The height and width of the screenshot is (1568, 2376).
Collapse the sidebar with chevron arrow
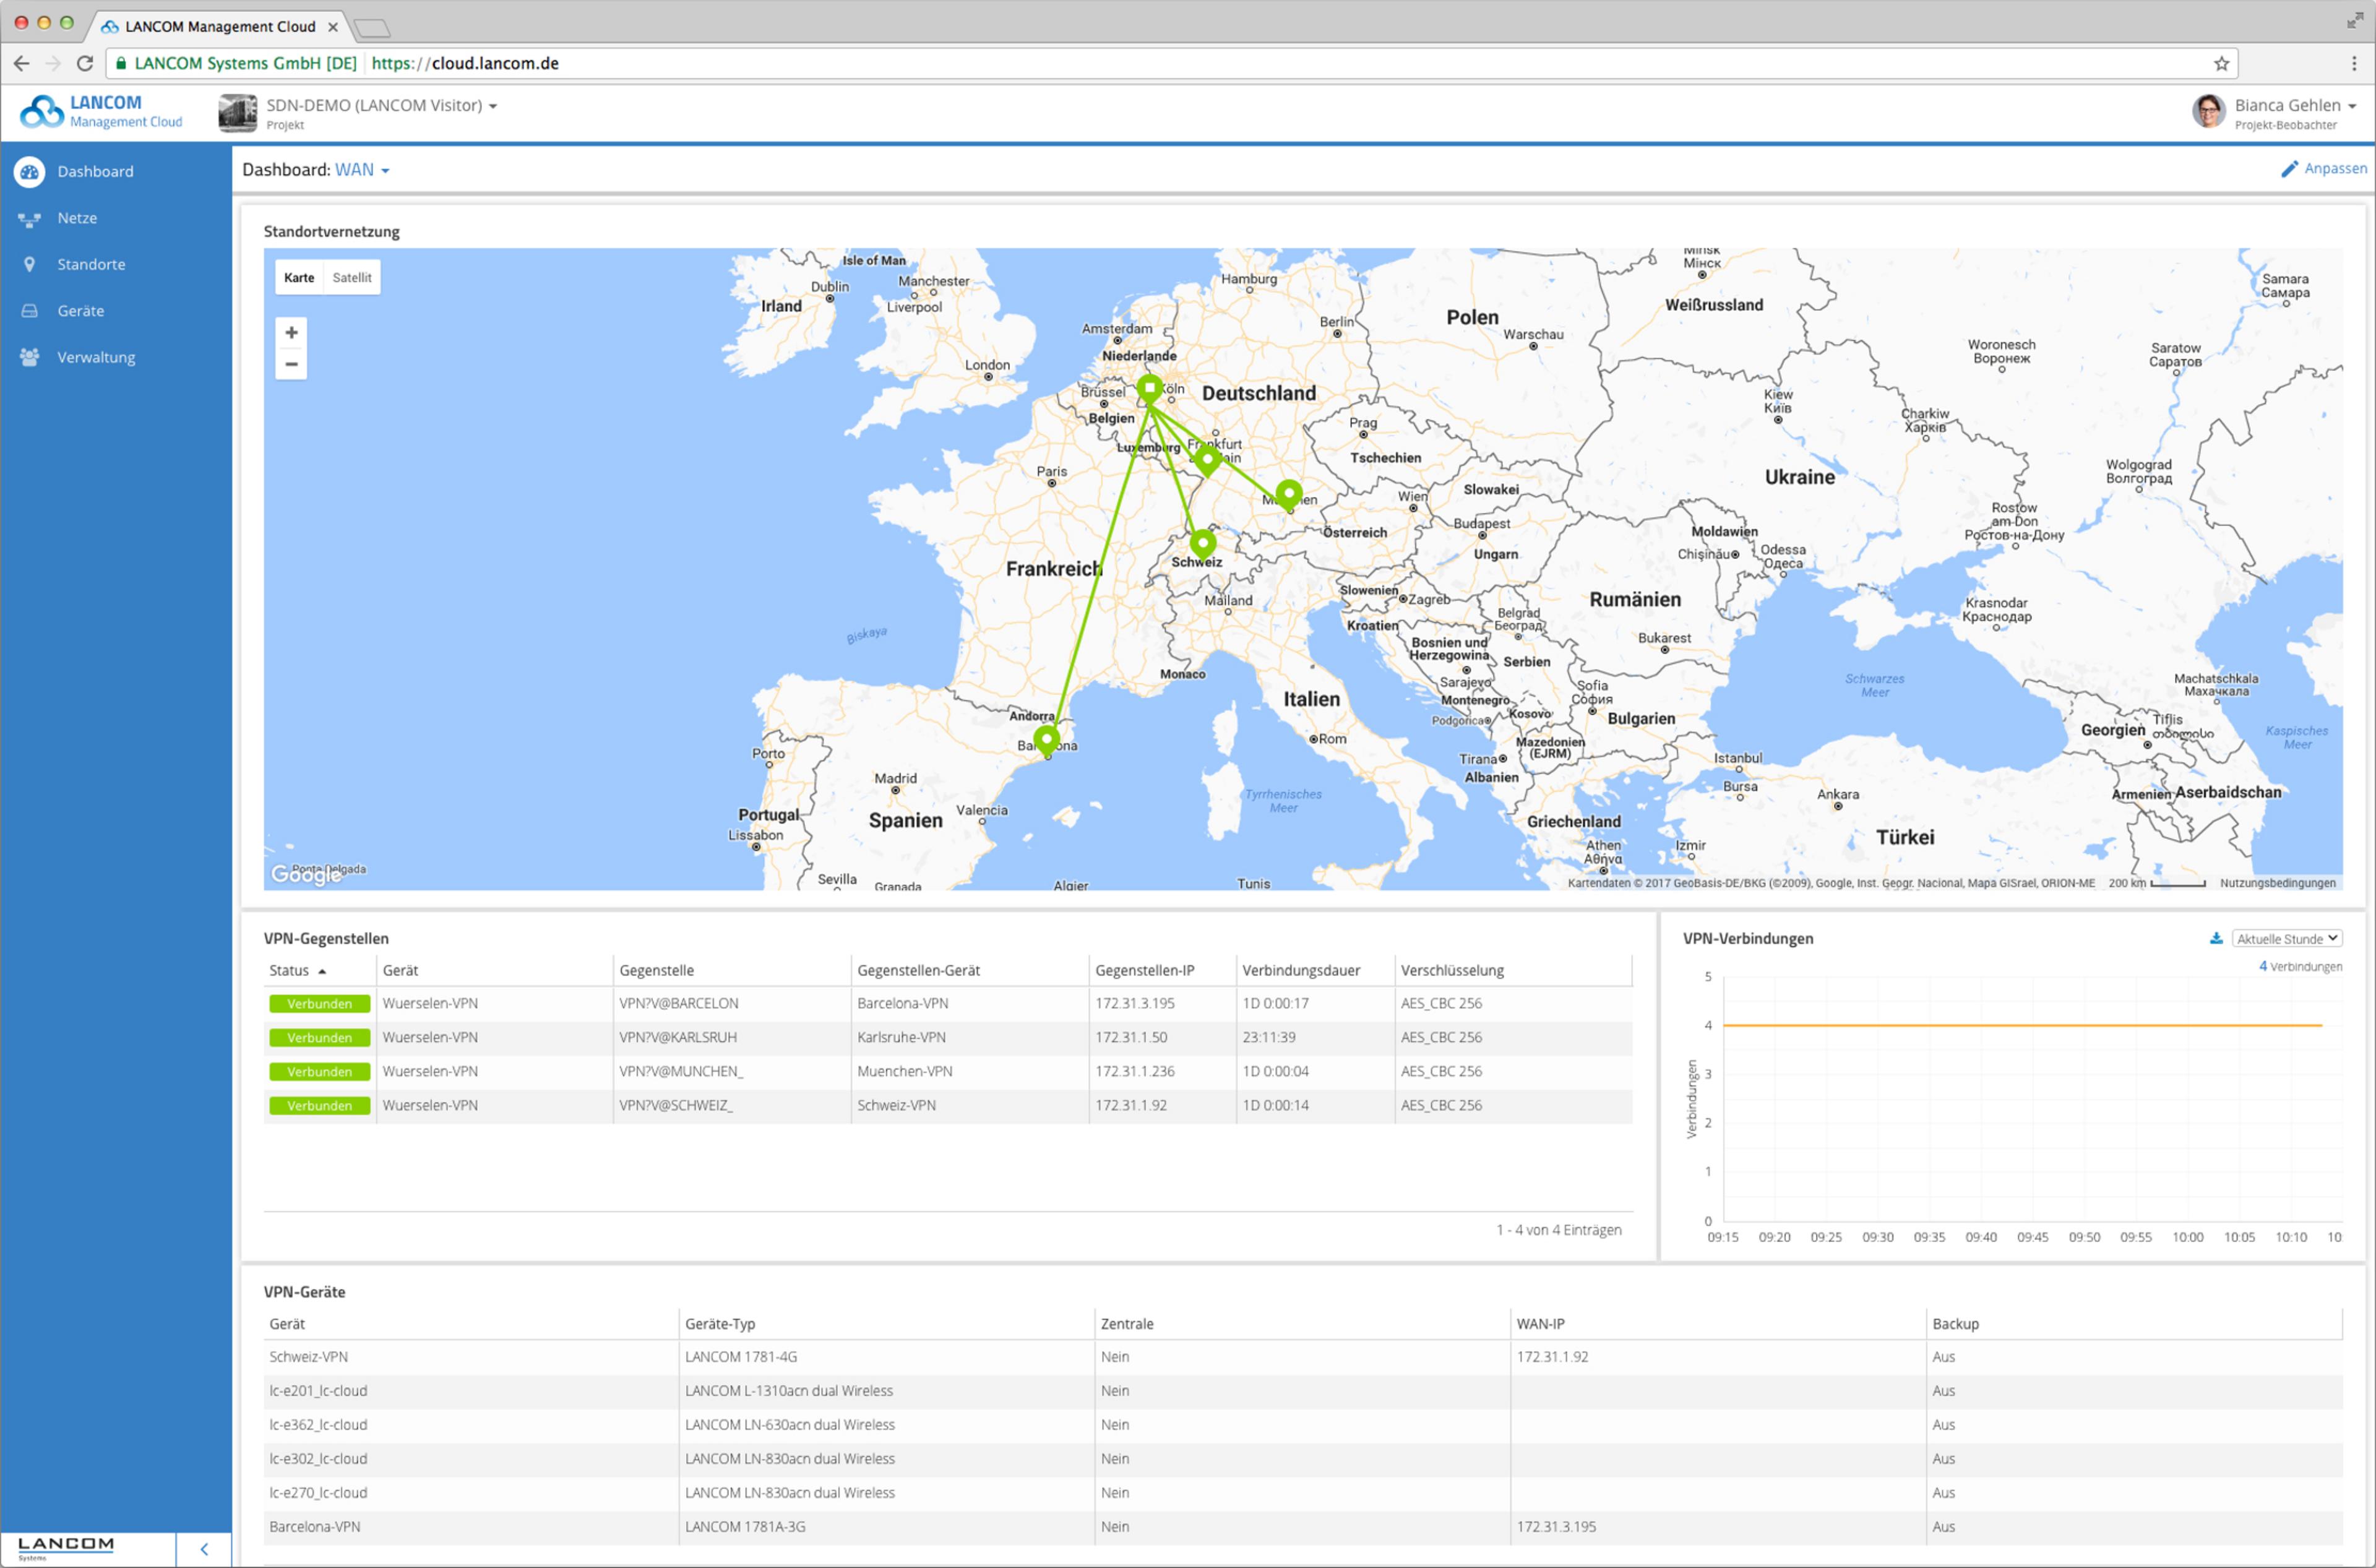point(204,1549)
